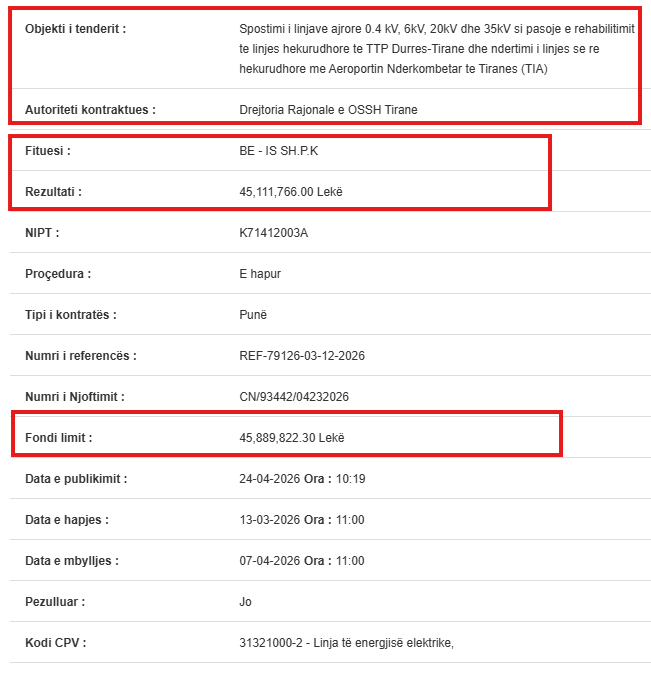Click the "Objekti i tenderit" label
The width and height of the screenshot is (651, 693).
(x=76, y=29)
